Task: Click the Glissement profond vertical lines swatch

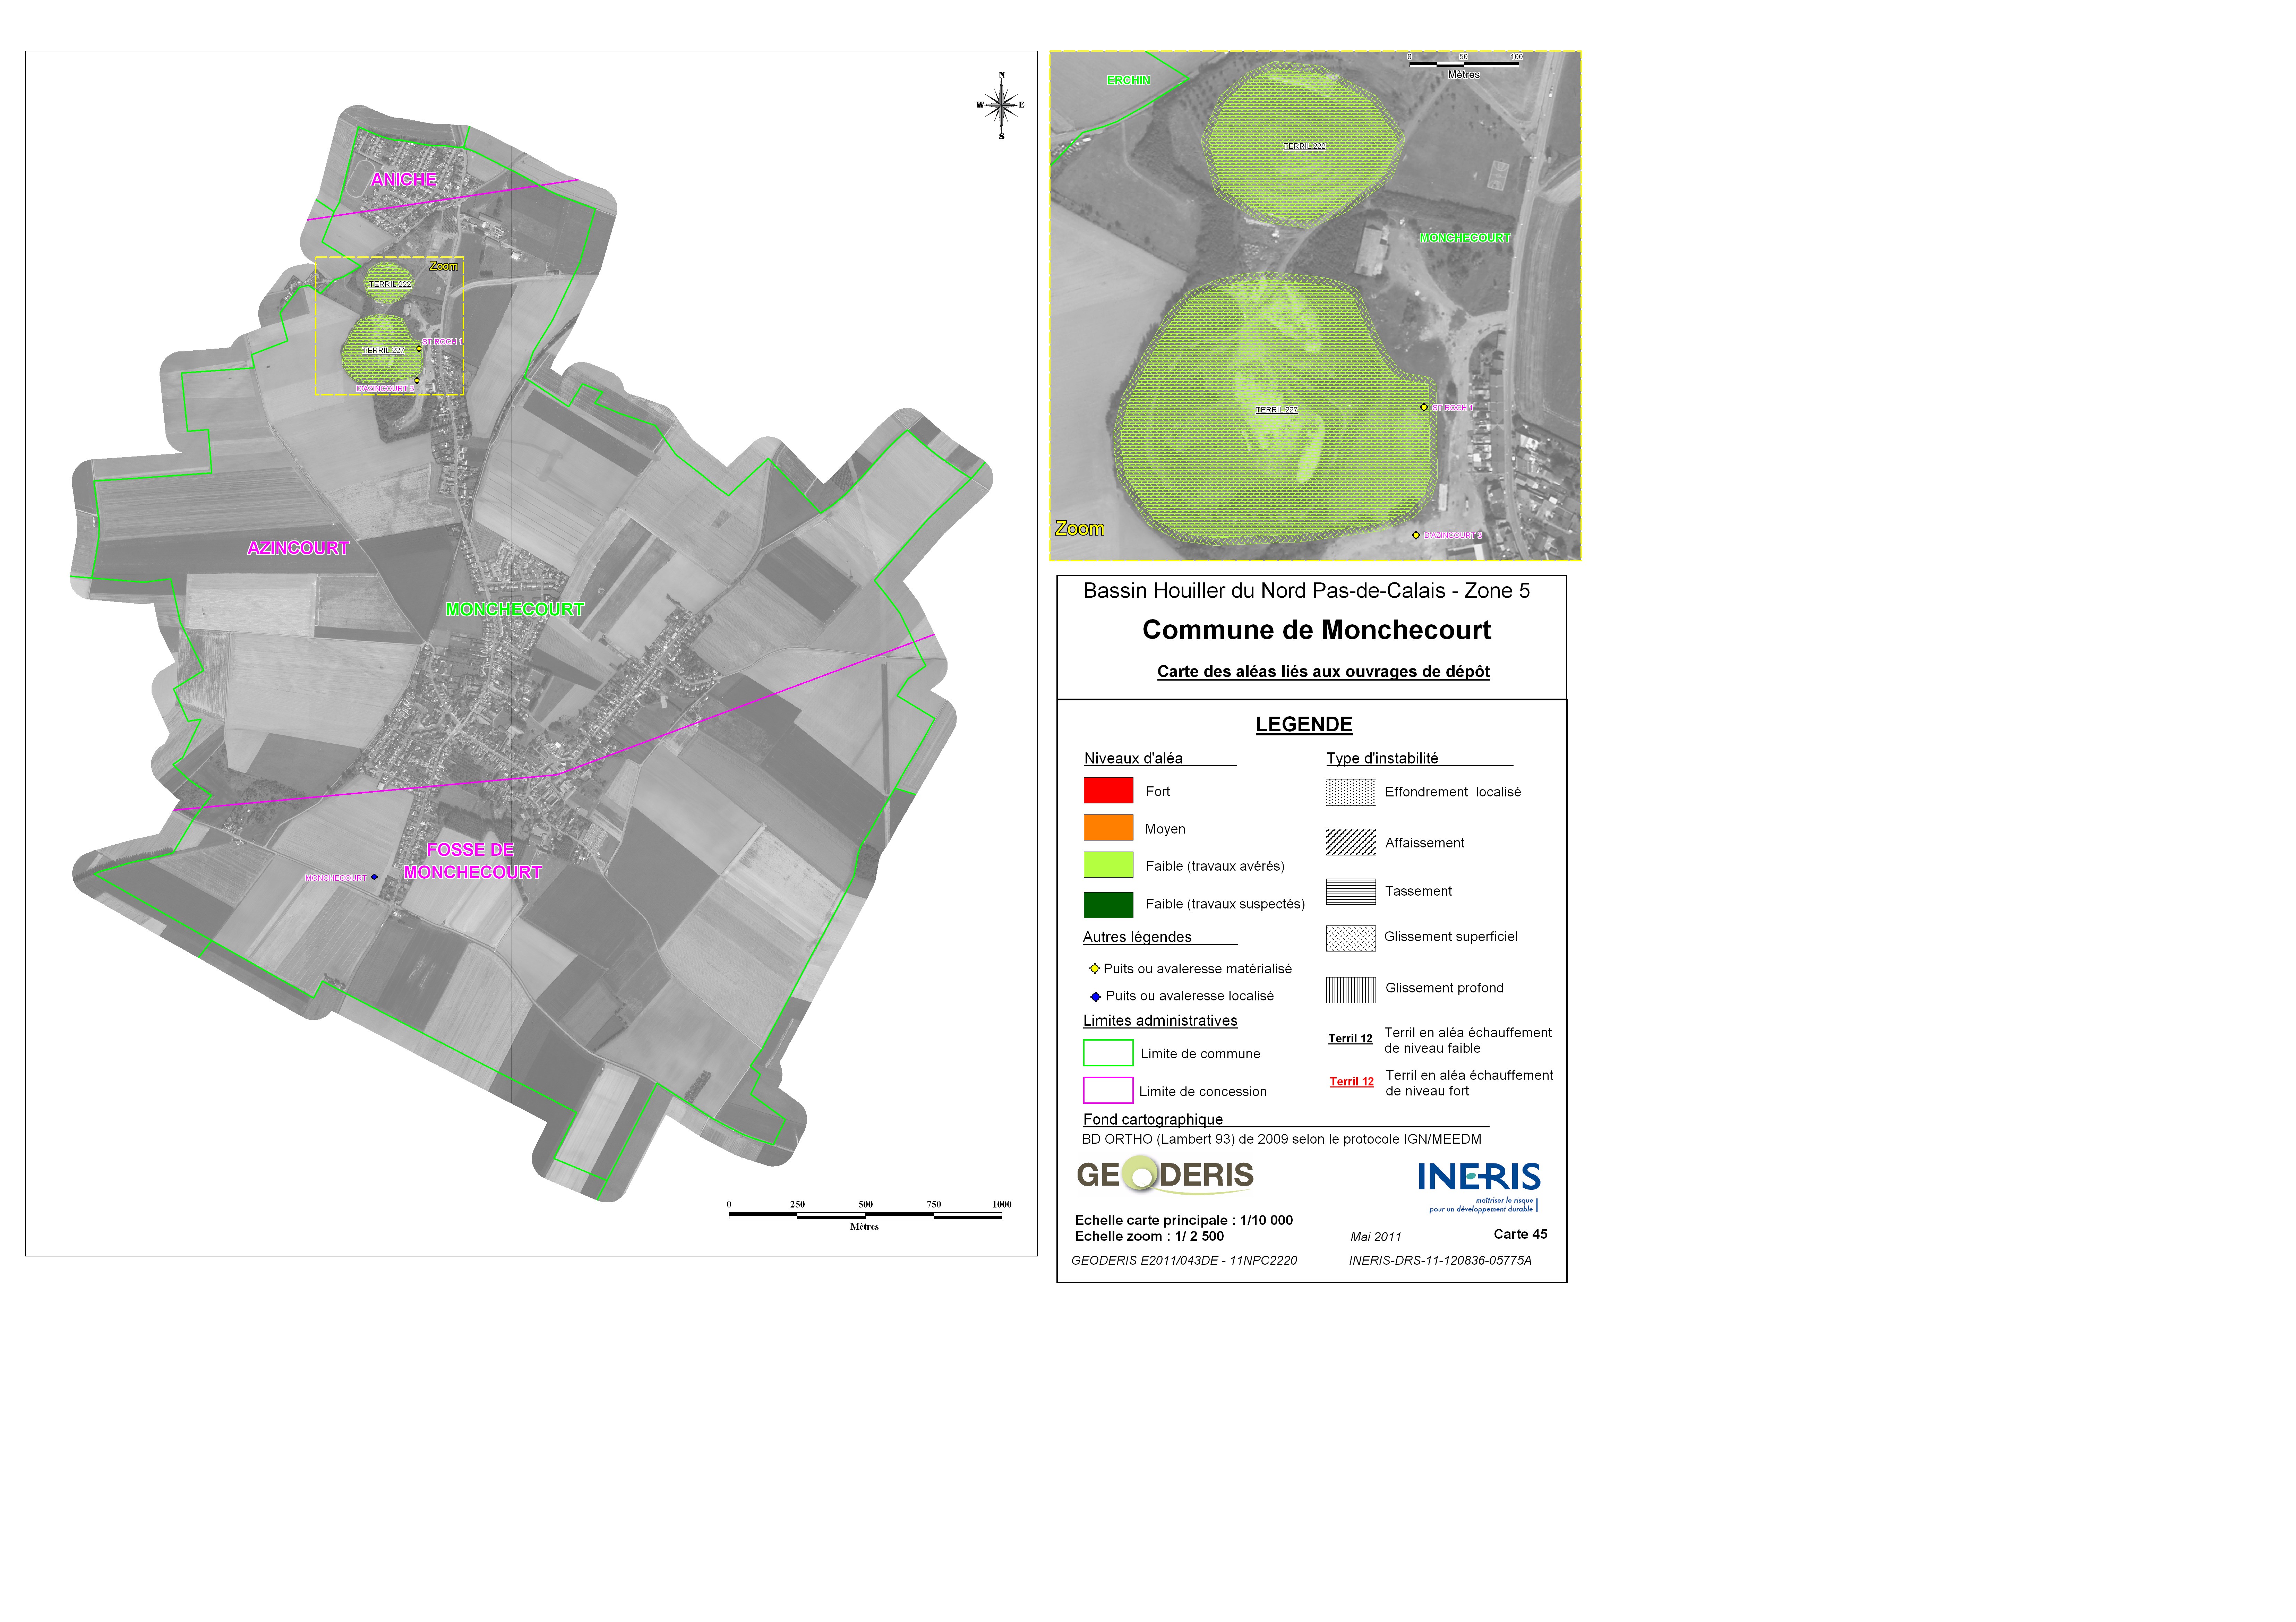Action: [x=1351, y=990]
